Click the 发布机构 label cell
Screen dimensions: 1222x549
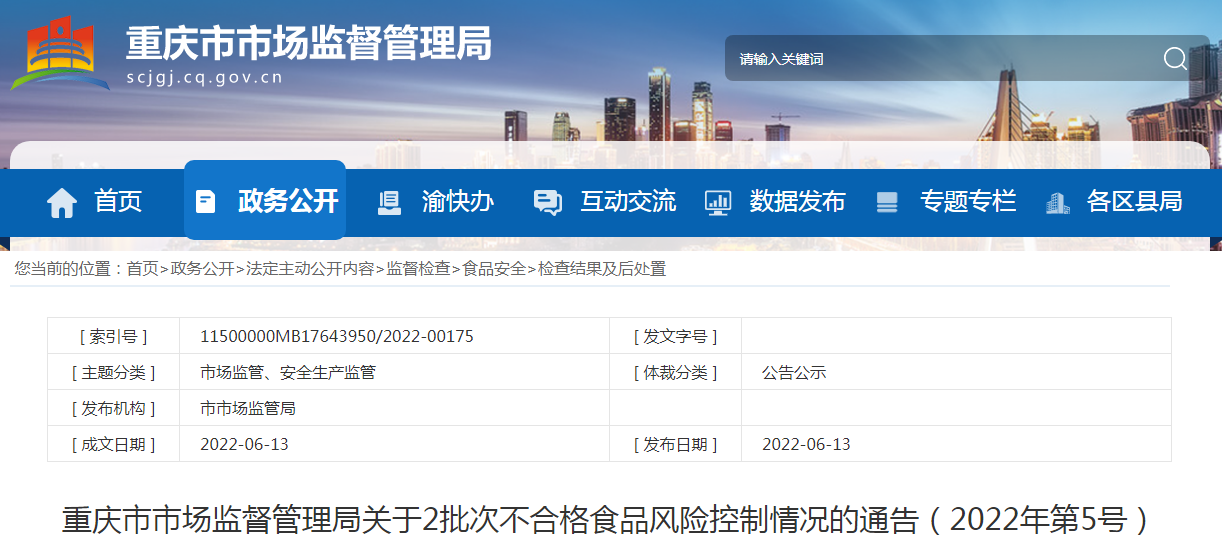113,408
